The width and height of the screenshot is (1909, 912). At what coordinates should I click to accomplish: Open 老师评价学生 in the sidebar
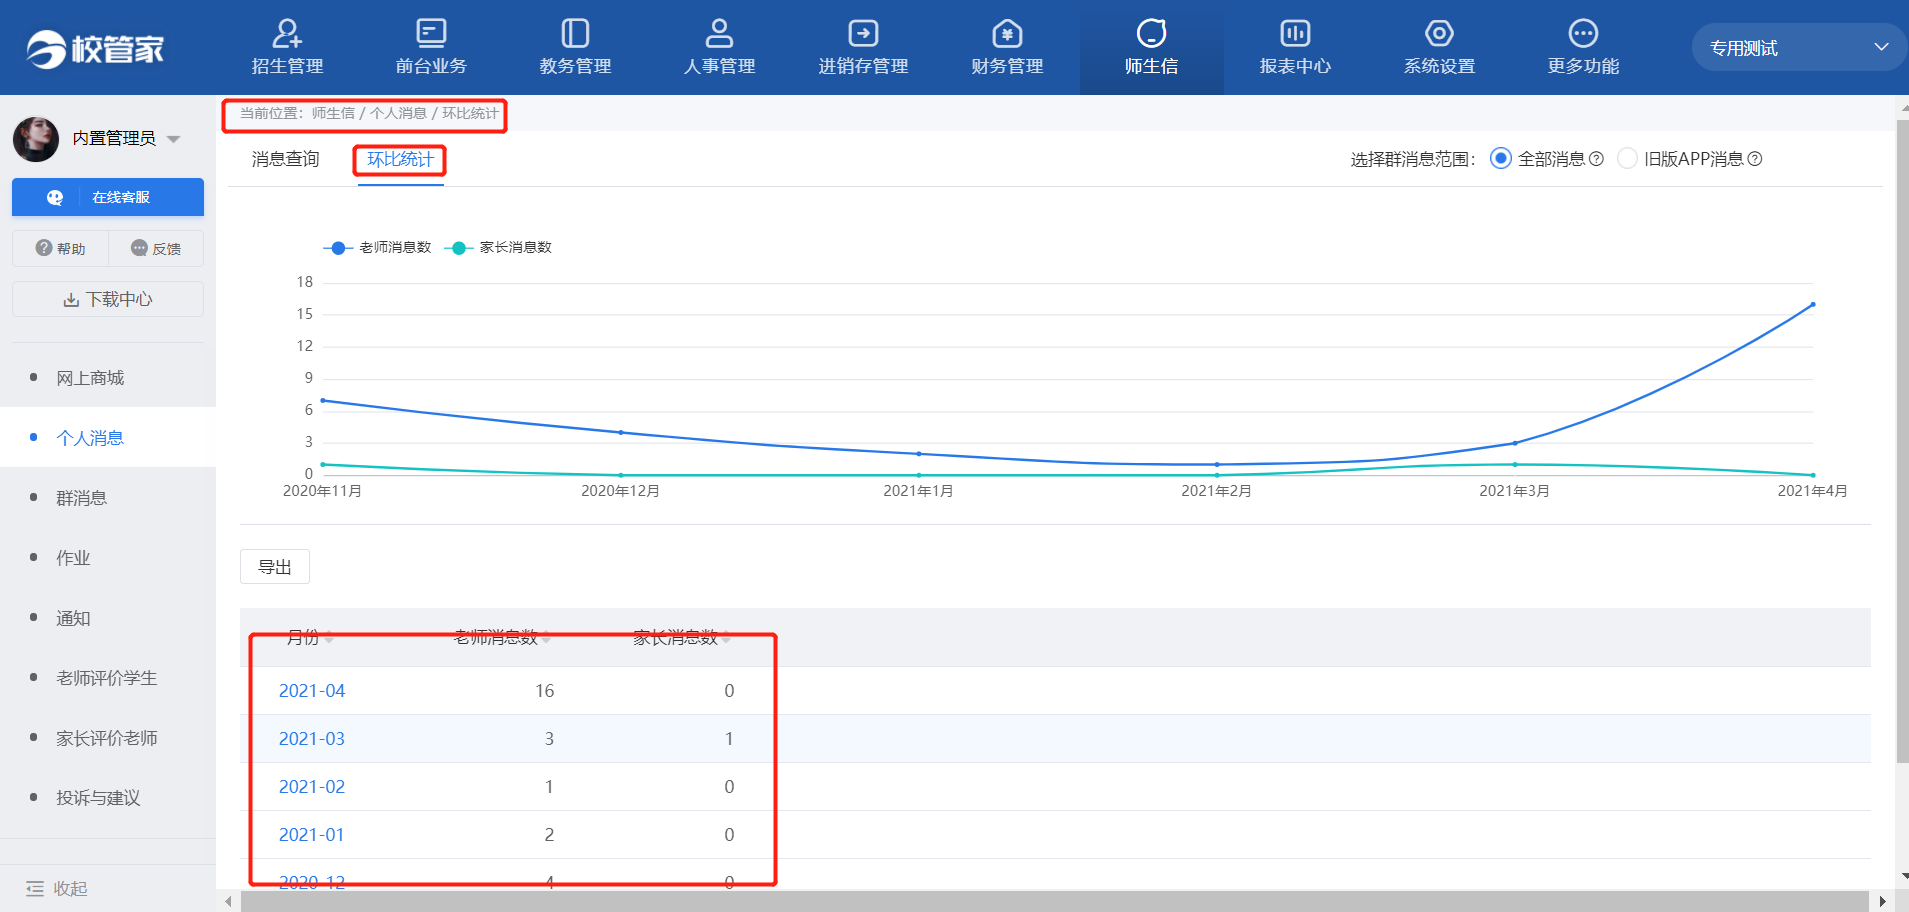[x=107, y=678]
